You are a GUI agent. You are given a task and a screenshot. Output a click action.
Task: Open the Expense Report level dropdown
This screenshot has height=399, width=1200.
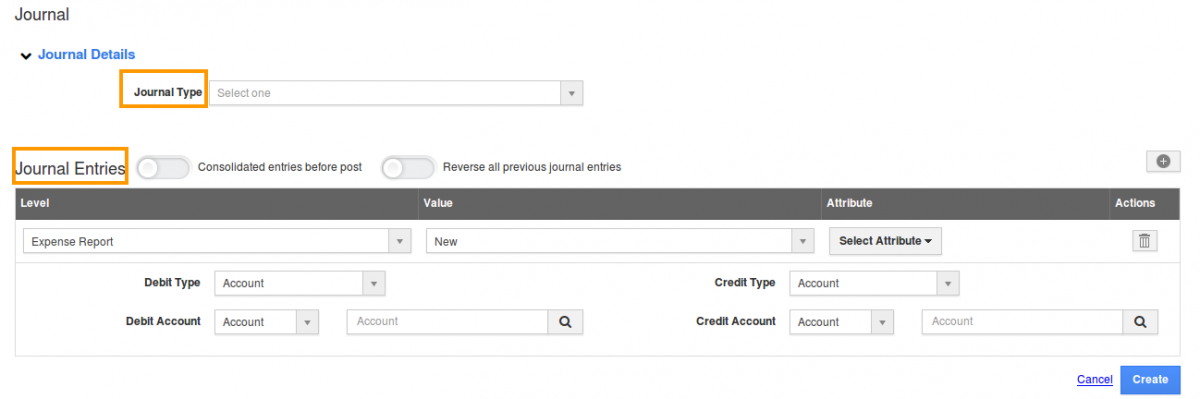pos(217,241)
